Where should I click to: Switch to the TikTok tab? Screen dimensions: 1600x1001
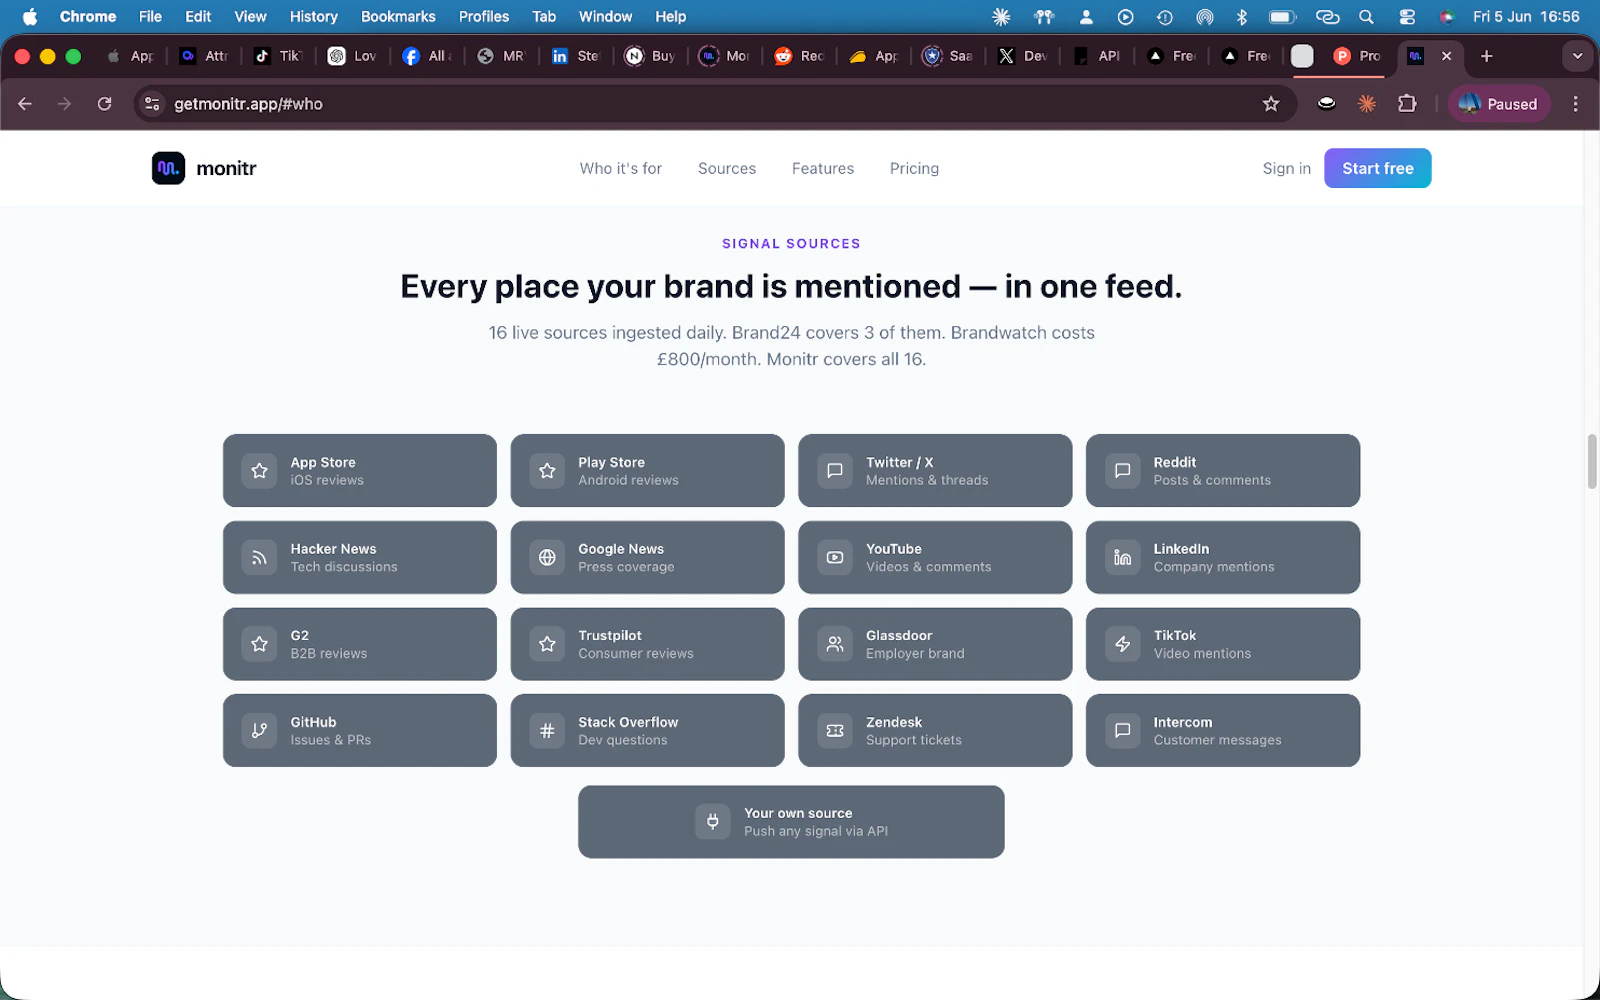(x=277, y=56)
